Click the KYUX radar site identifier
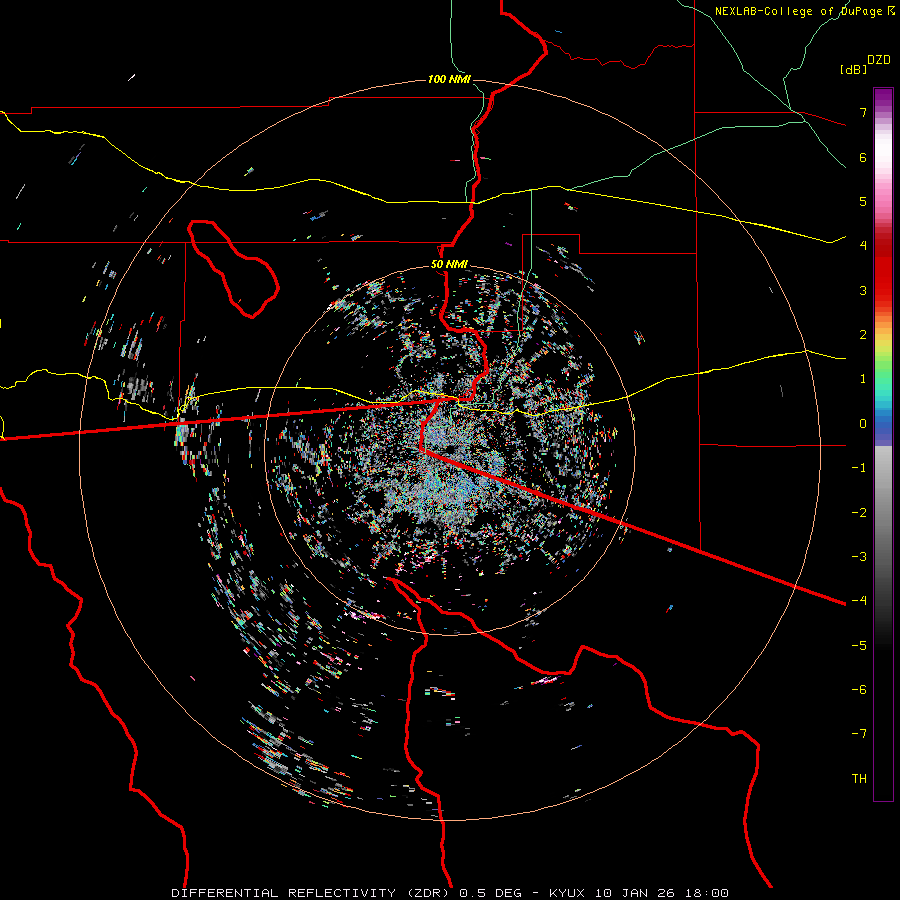This screenshot has width=900, height=900. (567, 893)
